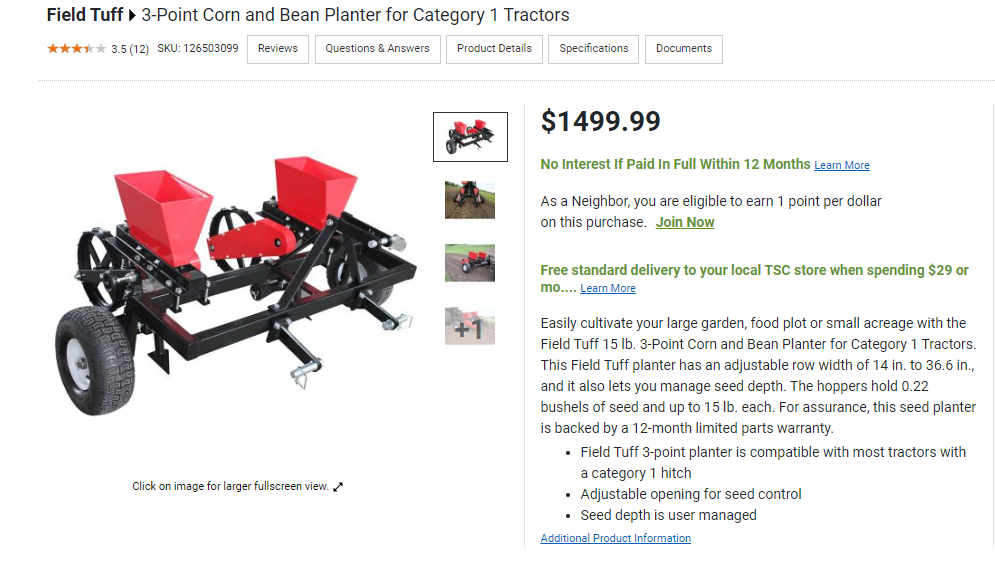Click Learn More beside the No Interest offer
This screenshot has width=995, height=570.
coord(842,166)
